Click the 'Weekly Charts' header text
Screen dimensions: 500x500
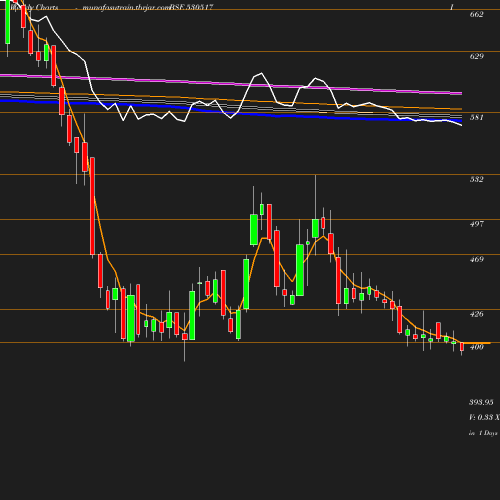click(35, 7)
